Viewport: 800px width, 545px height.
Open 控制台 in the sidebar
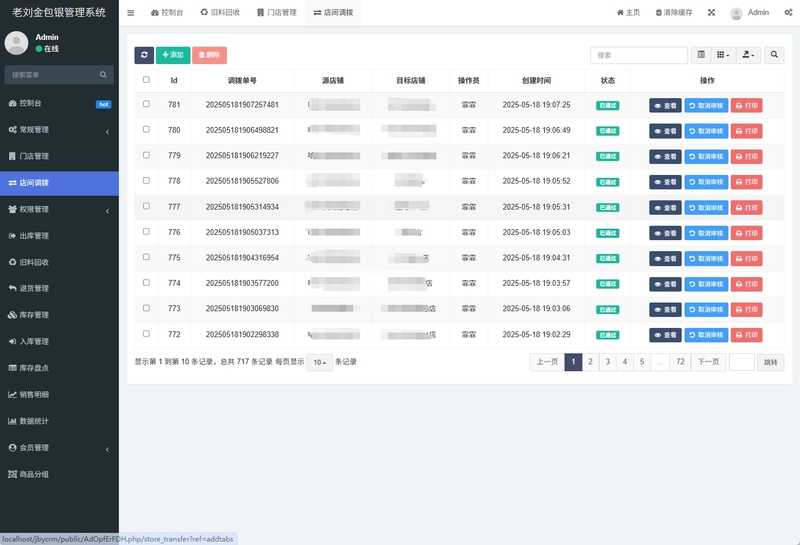coord(59,103)
